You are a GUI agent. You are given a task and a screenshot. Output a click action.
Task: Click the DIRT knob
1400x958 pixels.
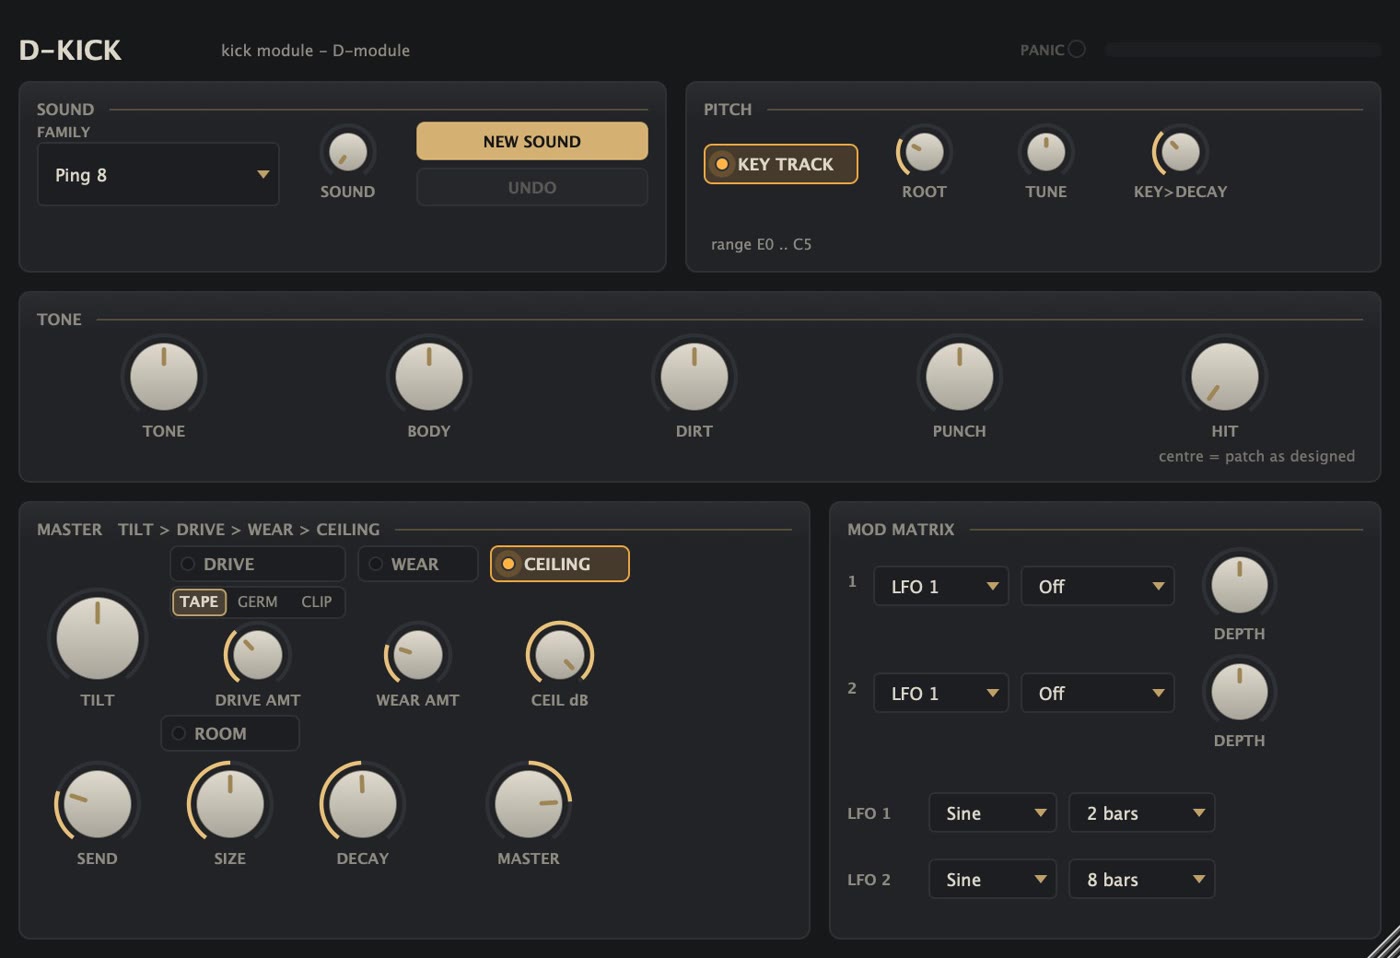pyautogui.click(x=694, y=376)
